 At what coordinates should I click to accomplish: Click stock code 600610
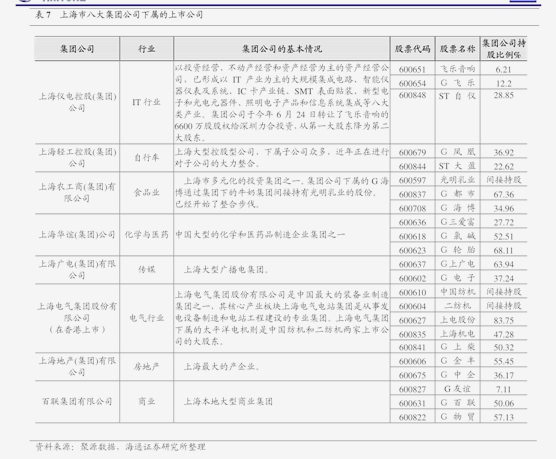[412, 292]
